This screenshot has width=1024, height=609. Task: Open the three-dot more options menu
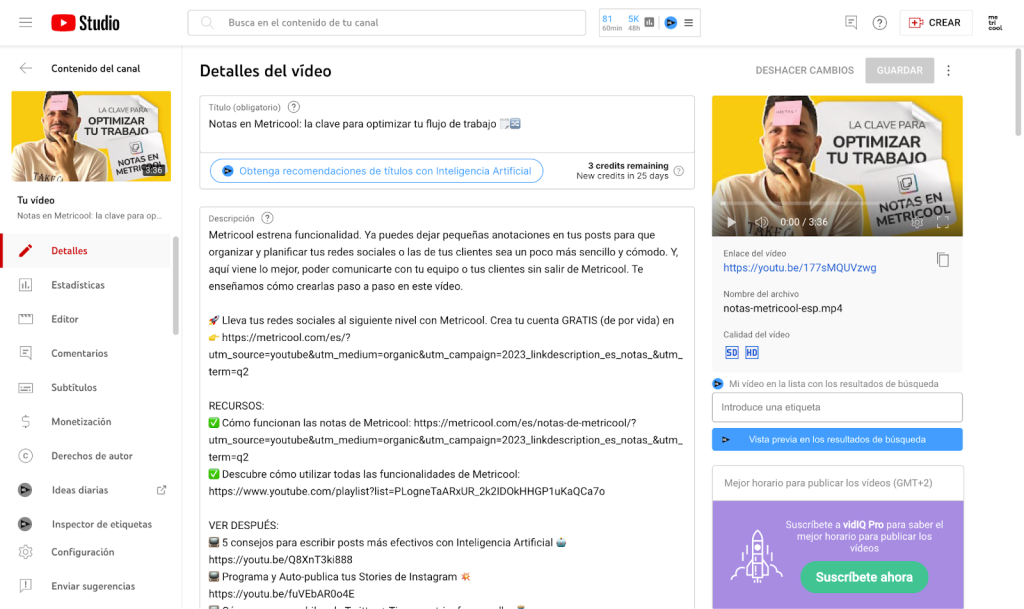coord(949,70)
